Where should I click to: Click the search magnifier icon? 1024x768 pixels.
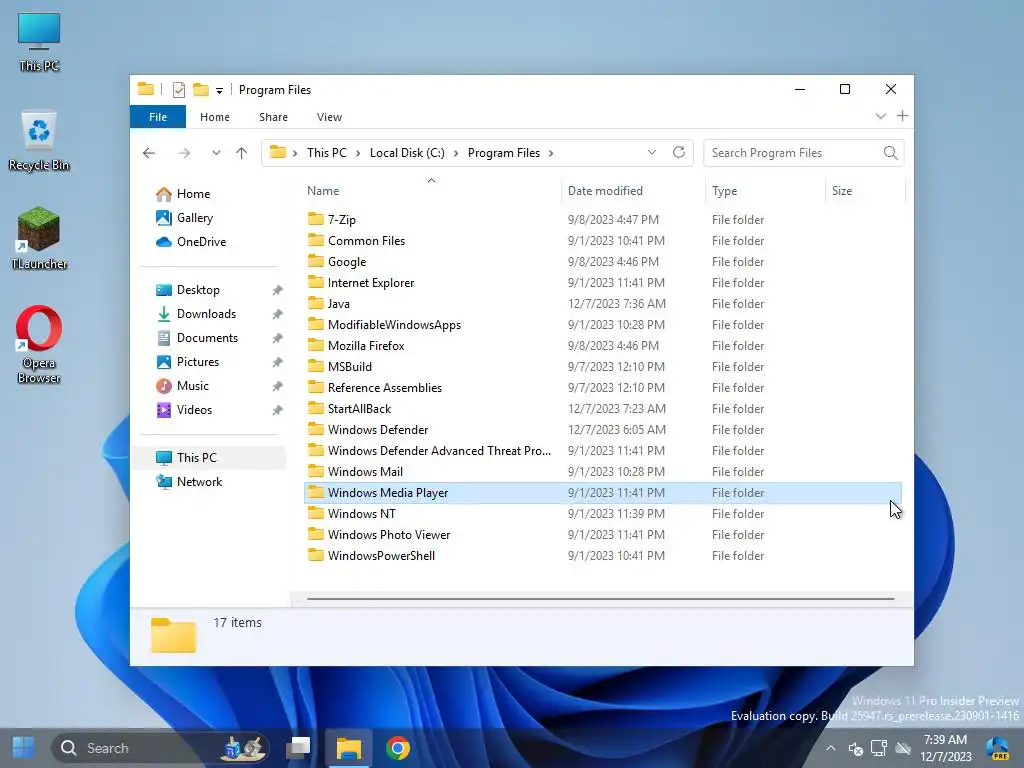(891, 153)
